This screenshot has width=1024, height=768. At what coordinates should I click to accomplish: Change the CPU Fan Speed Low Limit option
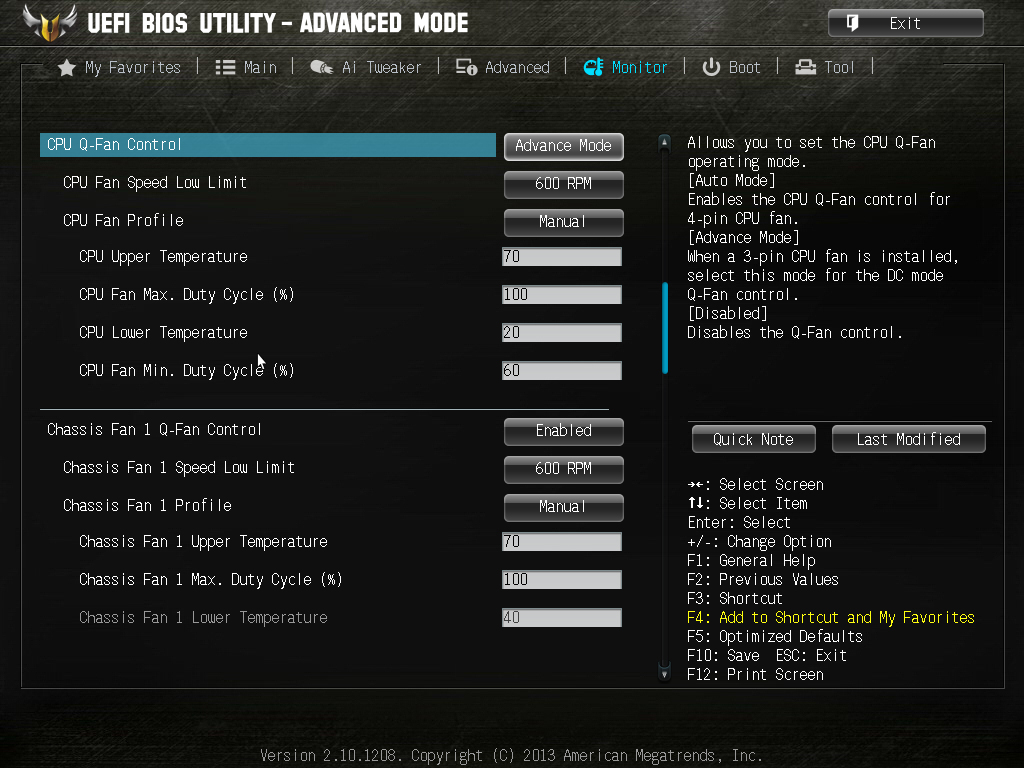click(x=564, y=184)
